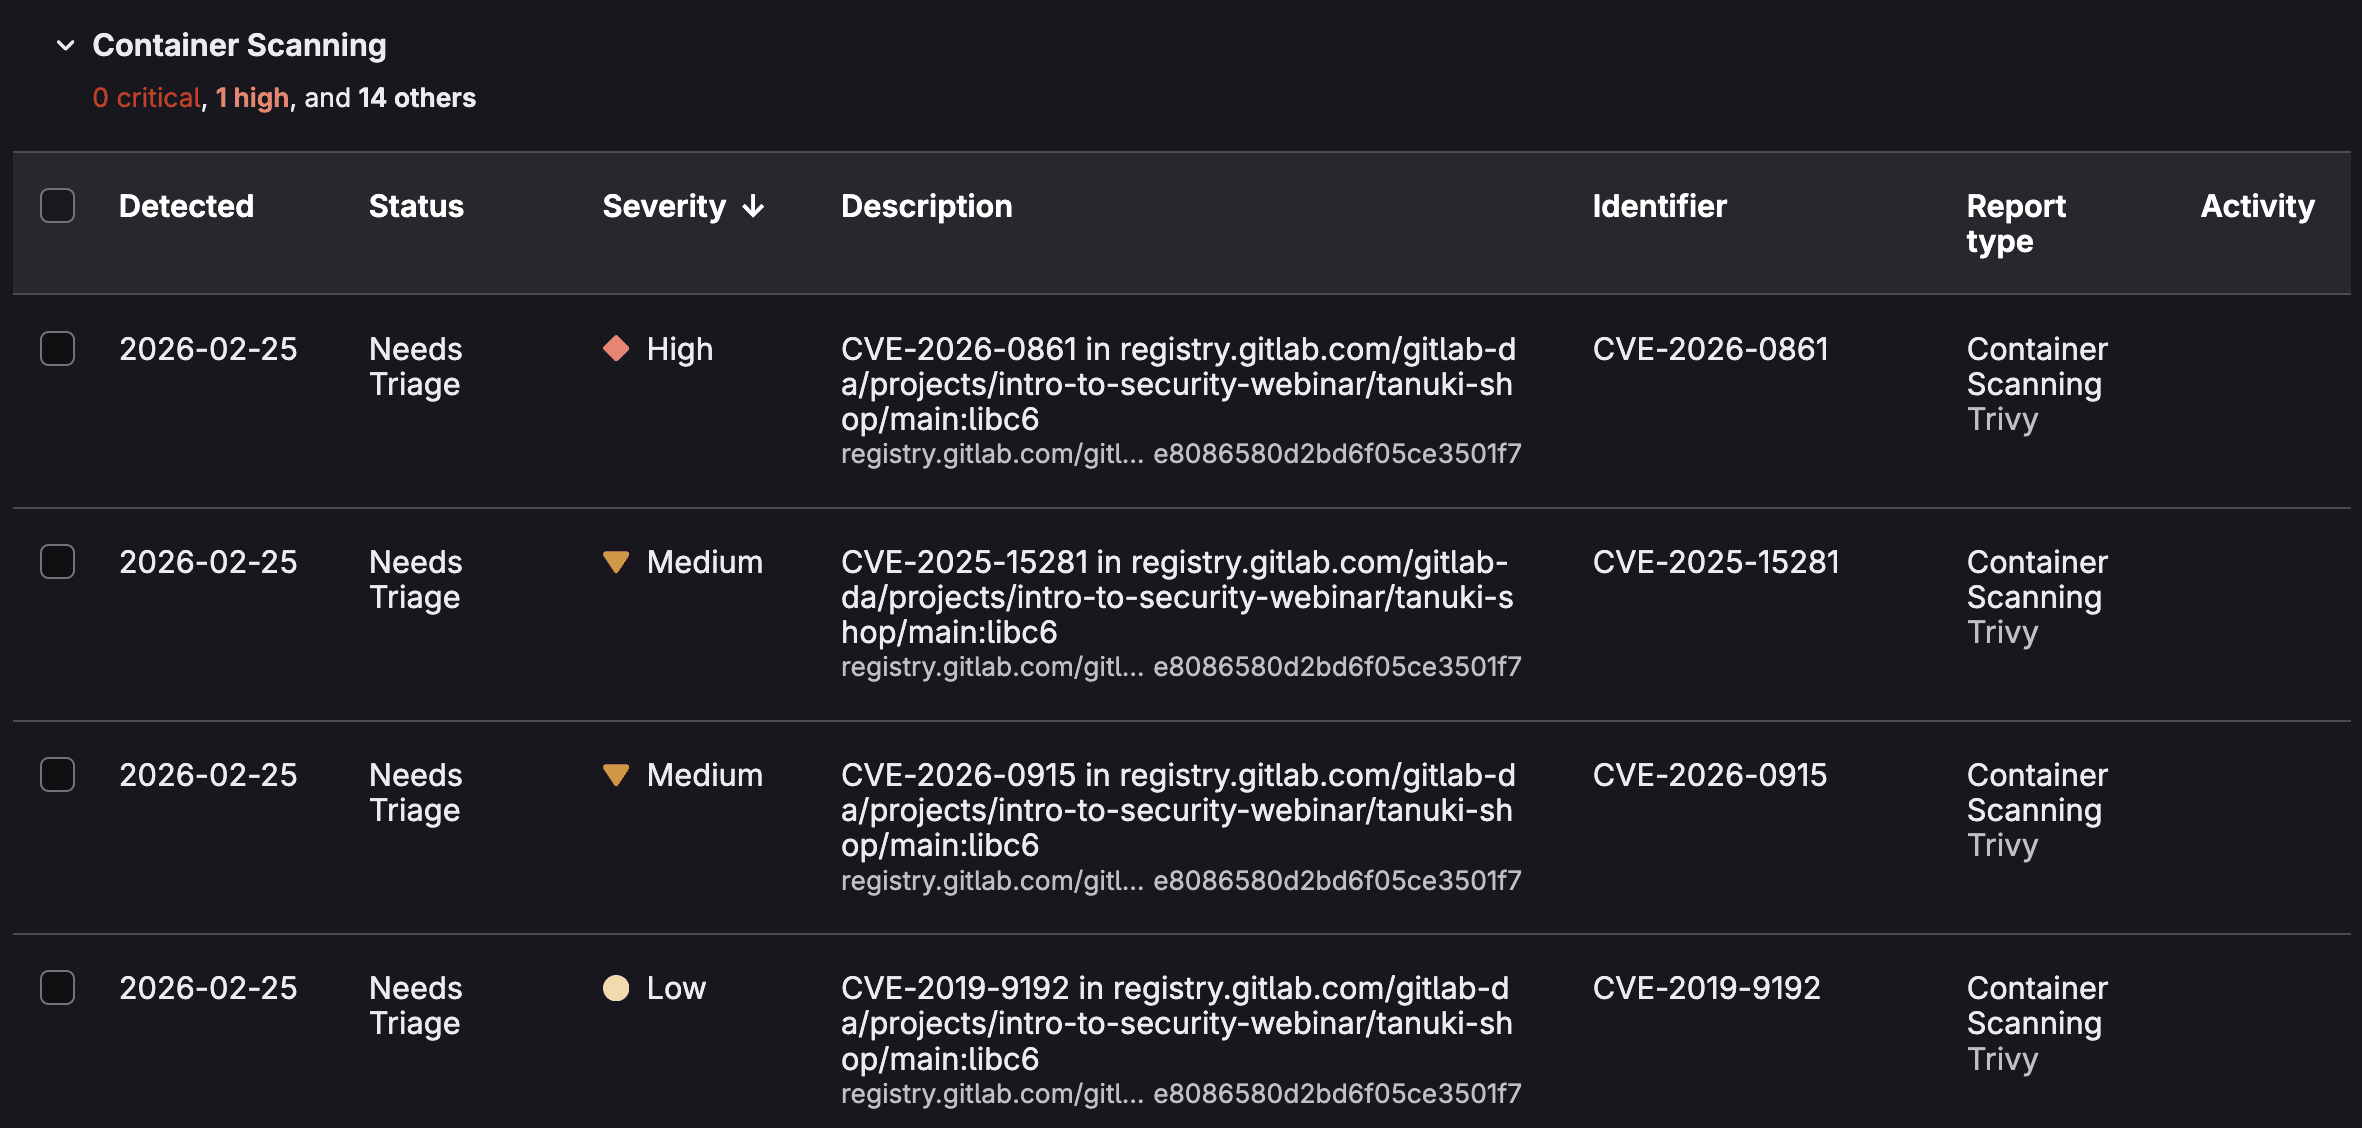The image size is (2362, 1128).
Task: Click the High severity diamond icon
Action: (616, 350)
